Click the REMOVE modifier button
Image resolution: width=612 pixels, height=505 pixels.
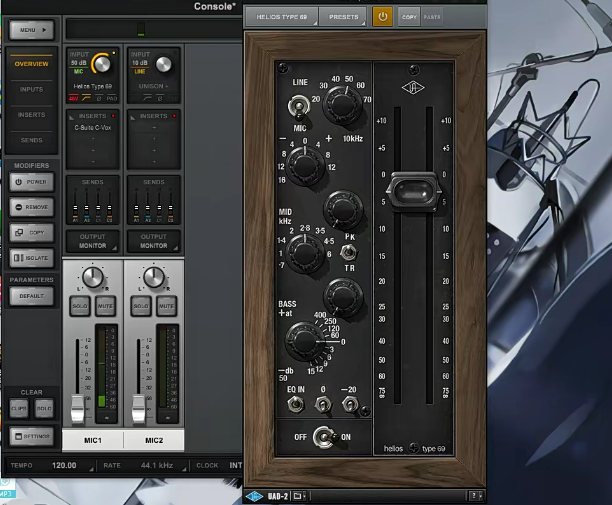pyautogui.click(x=32, y=207)
